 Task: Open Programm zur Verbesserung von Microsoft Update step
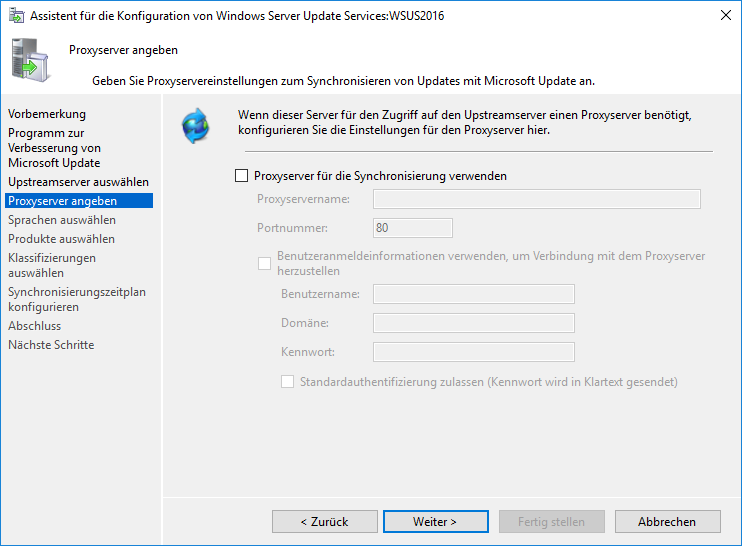click(54, 148)
